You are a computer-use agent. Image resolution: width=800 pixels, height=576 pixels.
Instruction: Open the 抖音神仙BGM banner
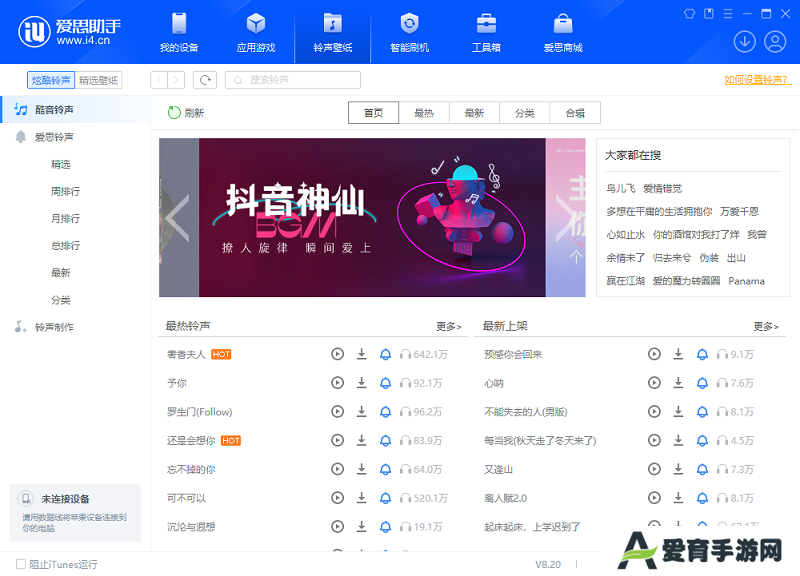pos(372,217)
